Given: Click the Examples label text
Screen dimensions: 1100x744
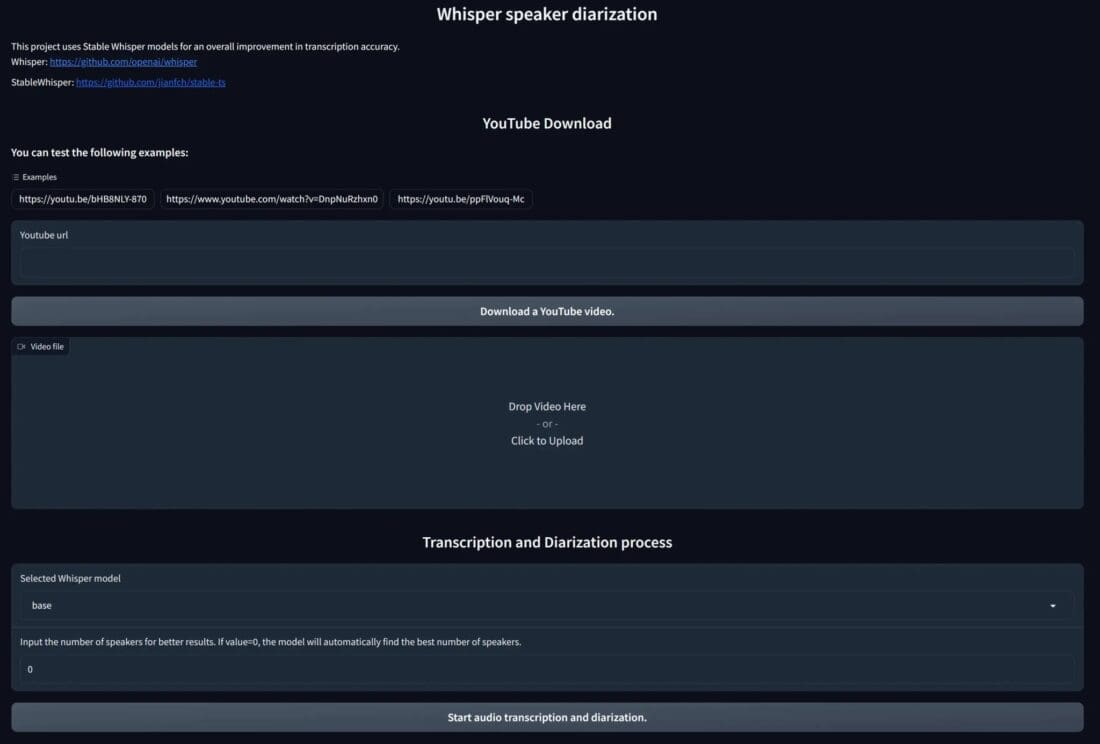Looking at the screenshot, I should 40,177.
